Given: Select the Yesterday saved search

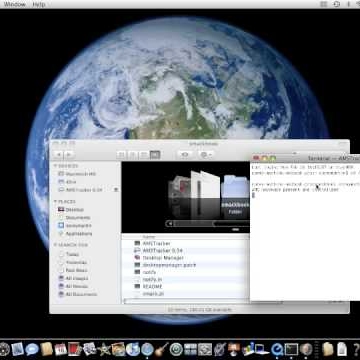Looking at the screenshot, I should coord(73,262).
